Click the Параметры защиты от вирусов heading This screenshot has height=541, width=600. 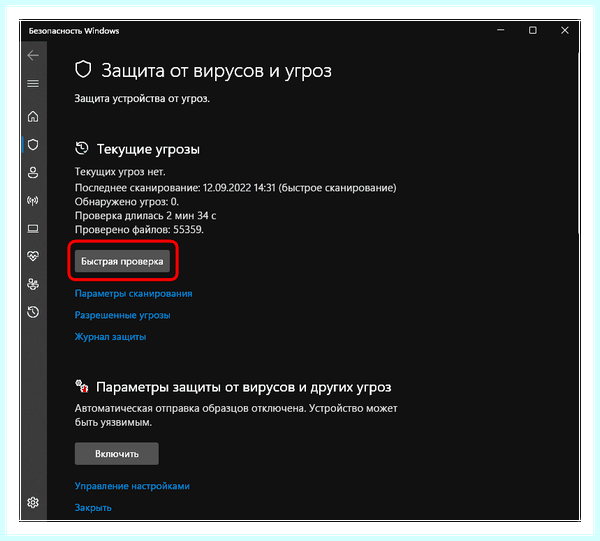tap(244, 387)
